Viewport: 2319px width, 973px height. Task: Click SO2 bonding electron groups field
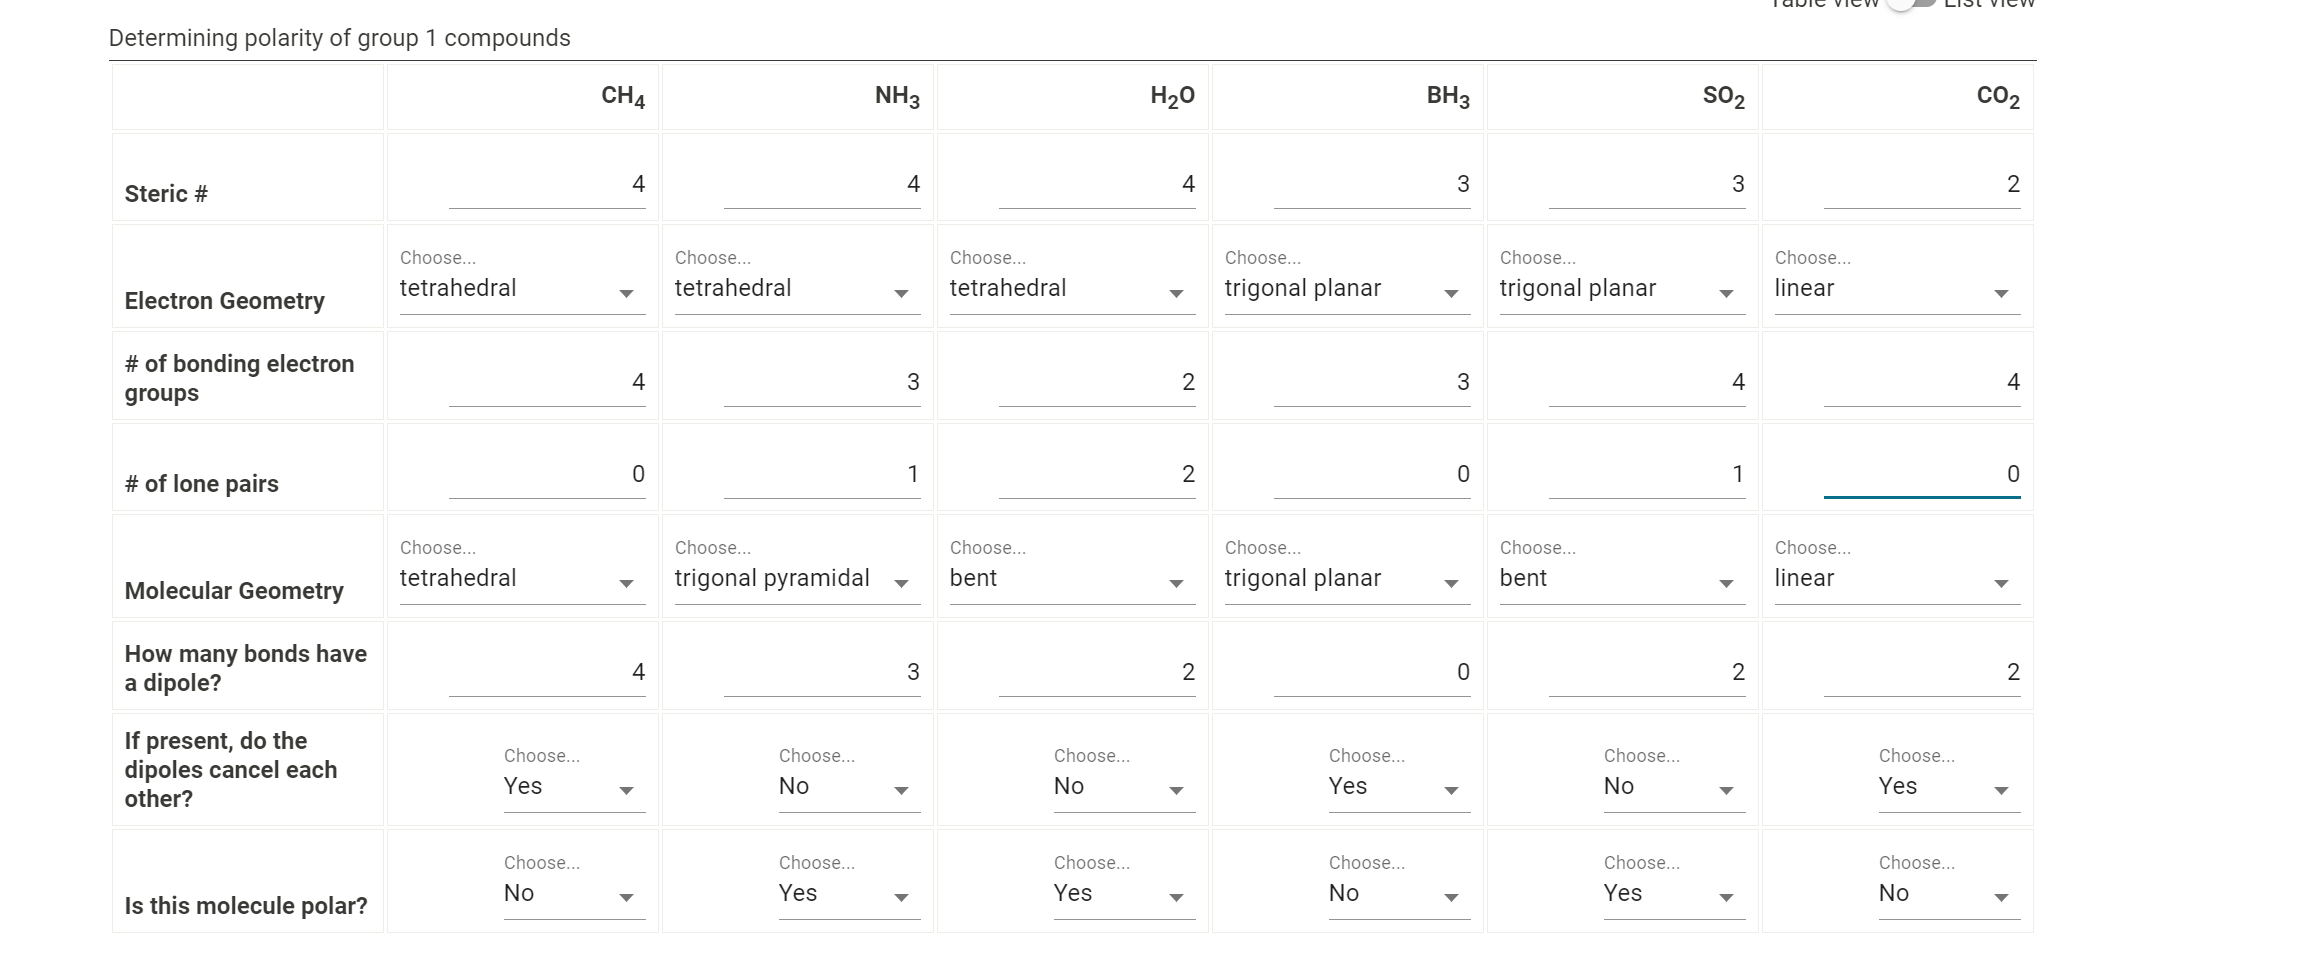(x=1647, y=383)
